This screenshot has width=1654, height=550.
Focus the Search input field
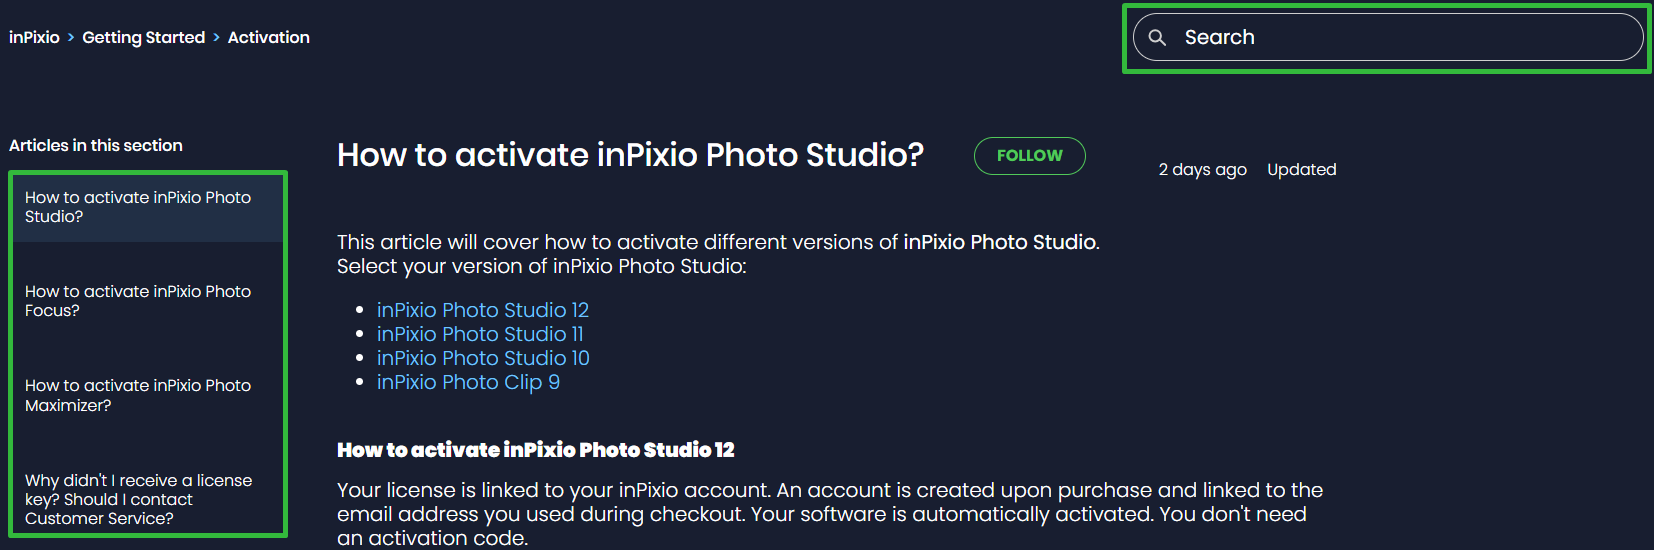(x=1388, y=37)
